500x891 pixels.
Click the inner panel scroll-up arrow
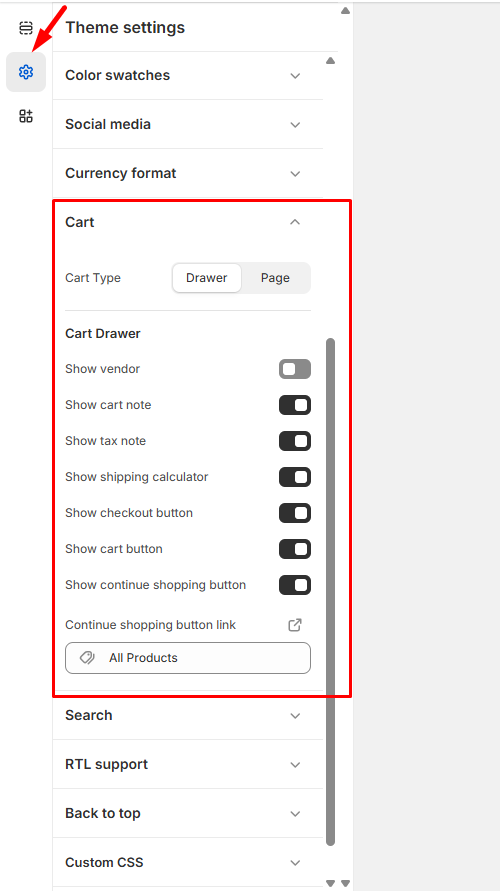tap(331, 61)
